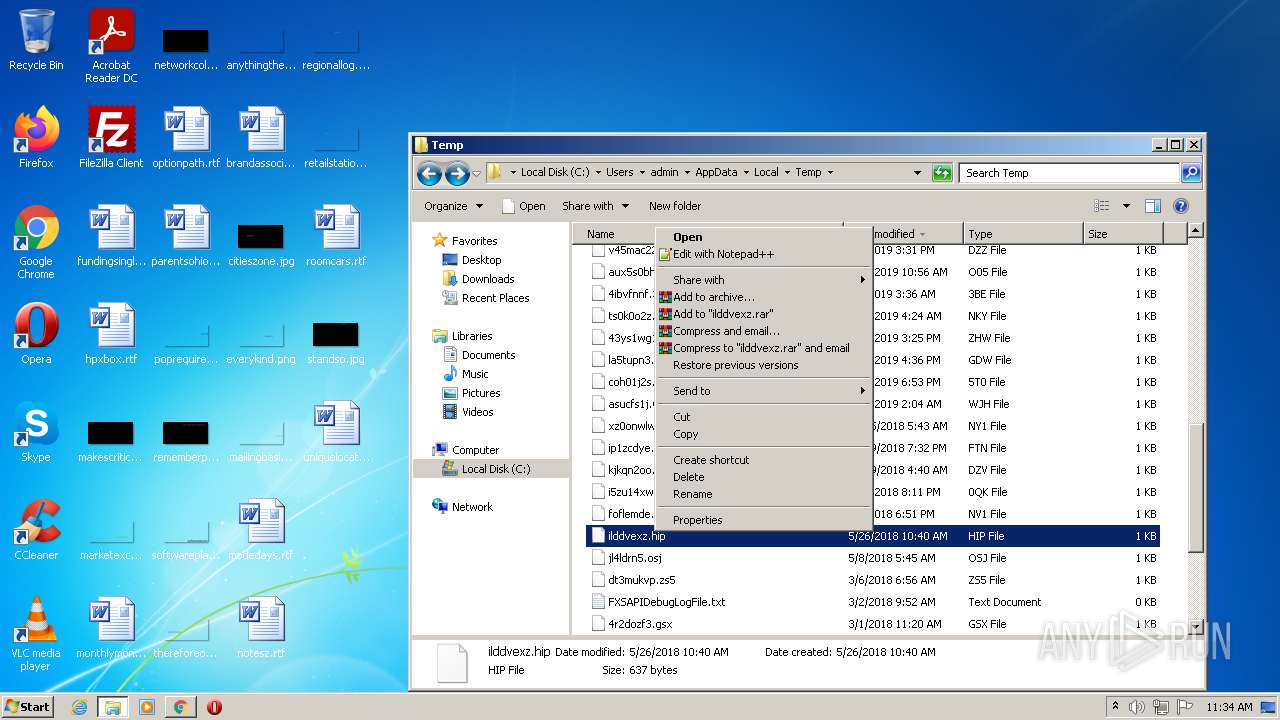1280x720 pixels.
Task: Sort by Size column header
Action: click(x=1123, y=234)
